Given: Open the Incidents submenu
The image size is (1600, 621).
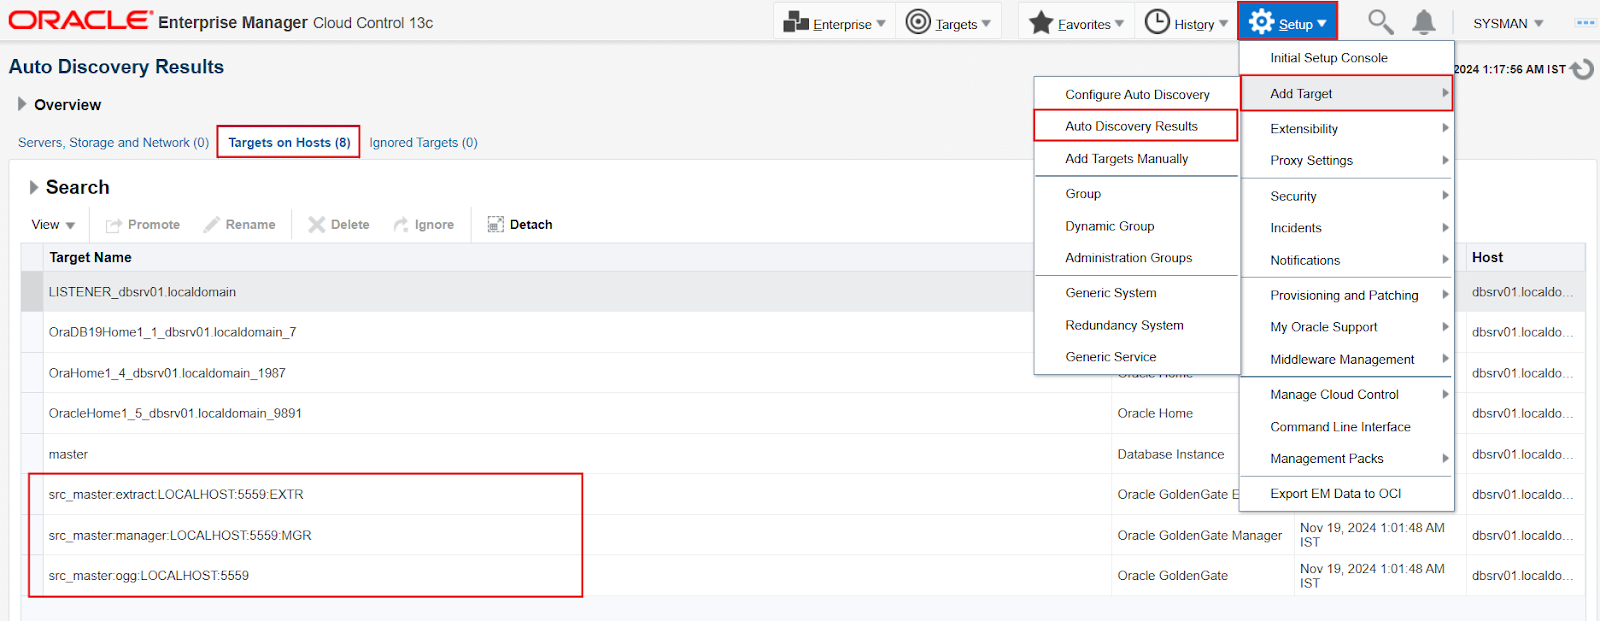Looking at the screenshot, I should [x=1346, y=228].
